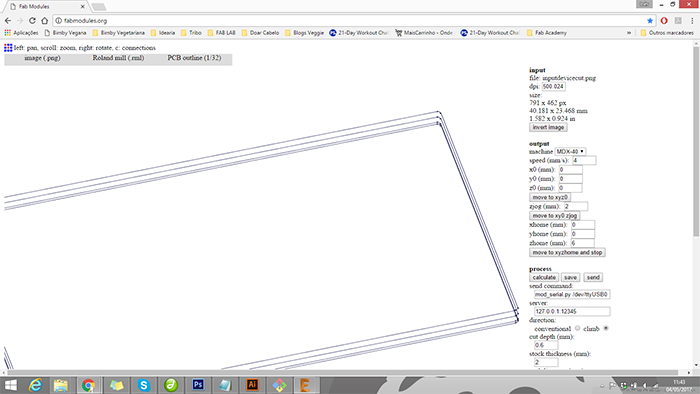Select the conventional direction radio button

(x=578, y=328)
